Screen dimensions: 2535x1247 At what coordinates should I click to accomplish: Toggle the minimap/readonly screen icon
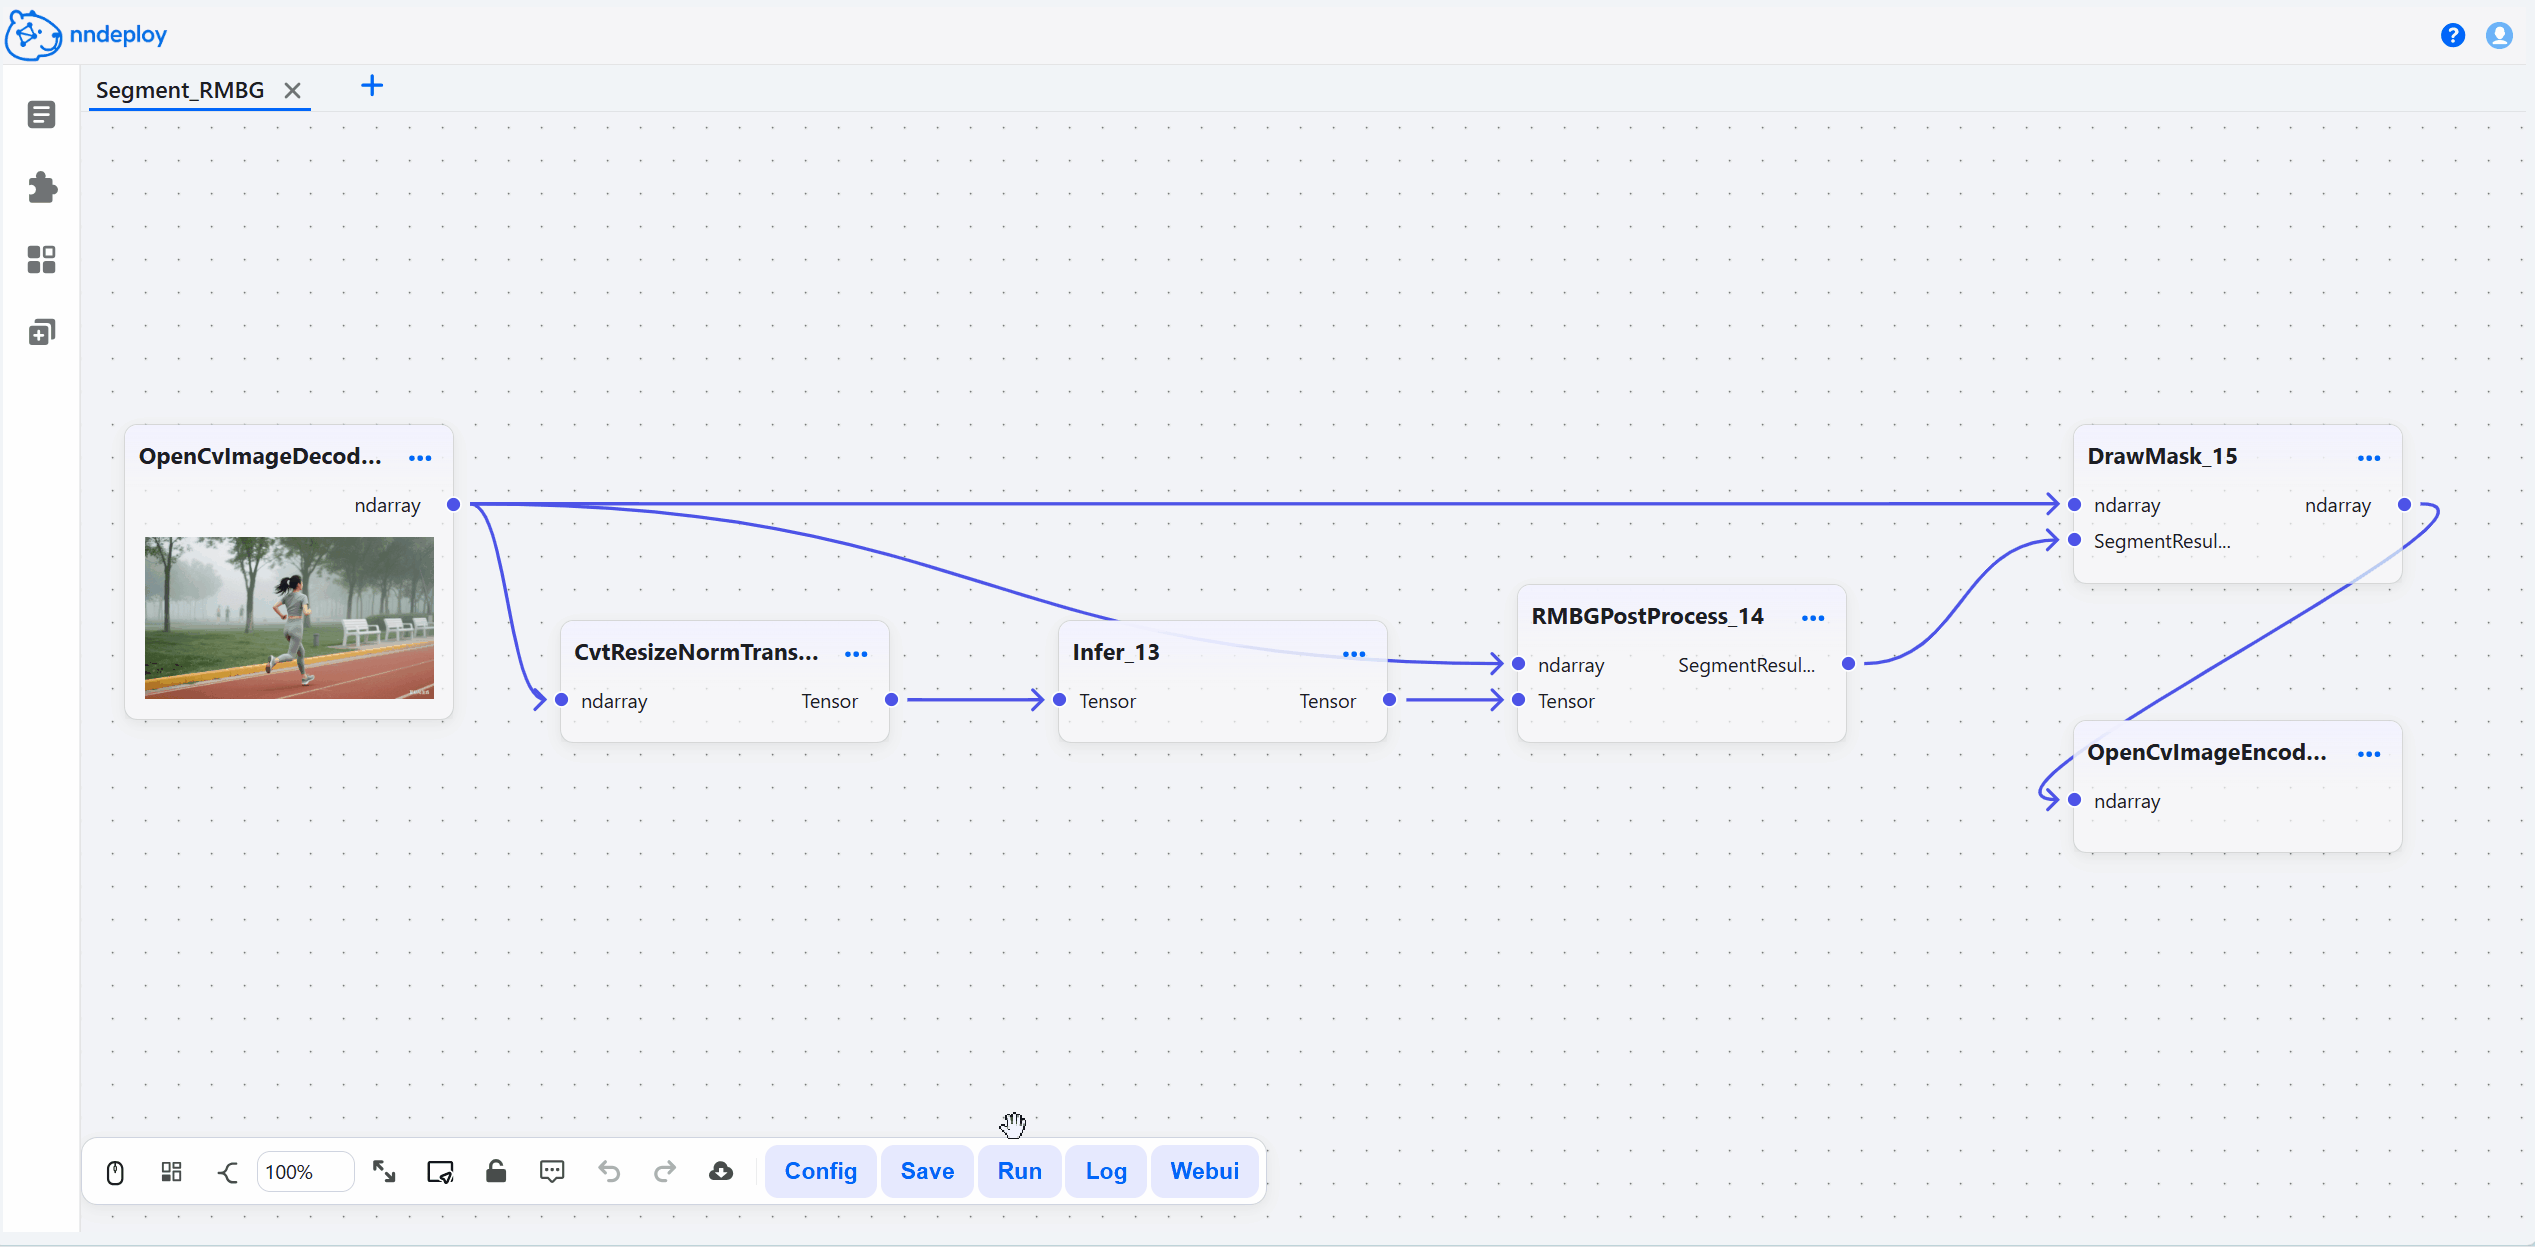(x=440, y=1172)
